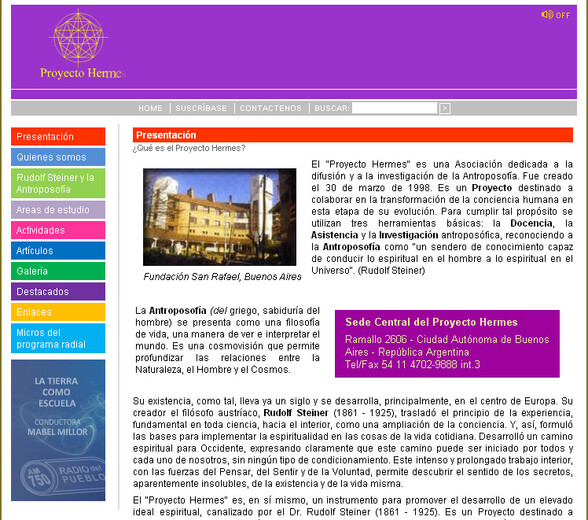Image resolution: width=588 pixels, height=520 pixels.
Task: Click the Fundación San Rafael building photo
Action: click(220, 217)
